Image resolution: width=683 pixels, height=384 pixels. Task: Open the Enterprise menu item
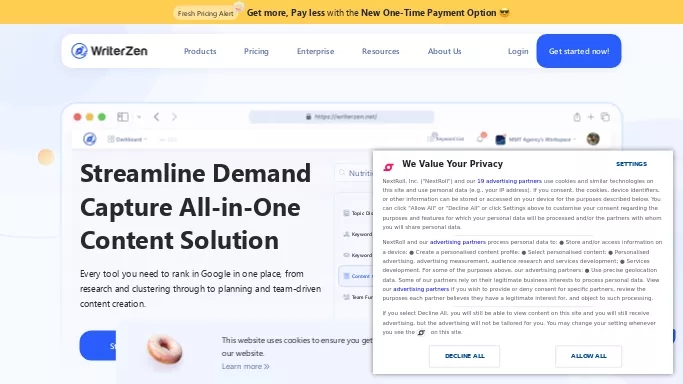click(x=315, y=51)
